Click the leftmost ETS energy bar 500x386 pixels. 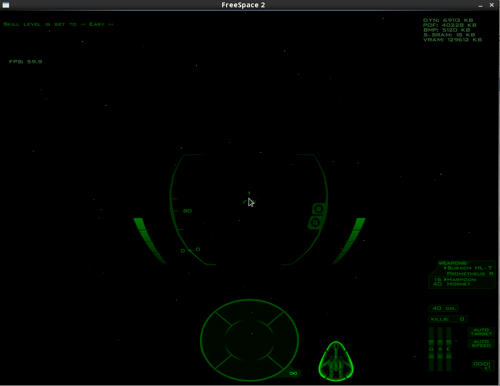431,349
